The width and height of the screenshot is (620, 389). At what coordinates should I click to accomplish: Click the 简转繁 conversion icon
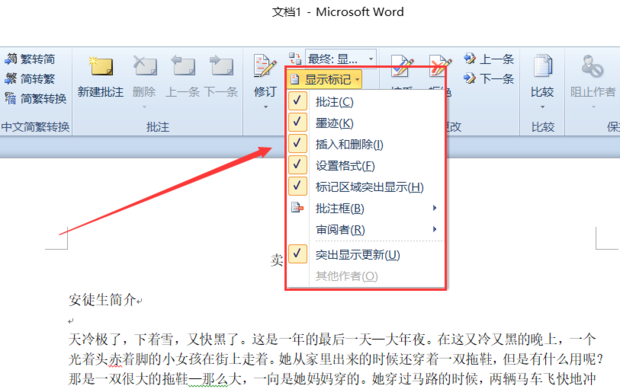tap(11, 79)
